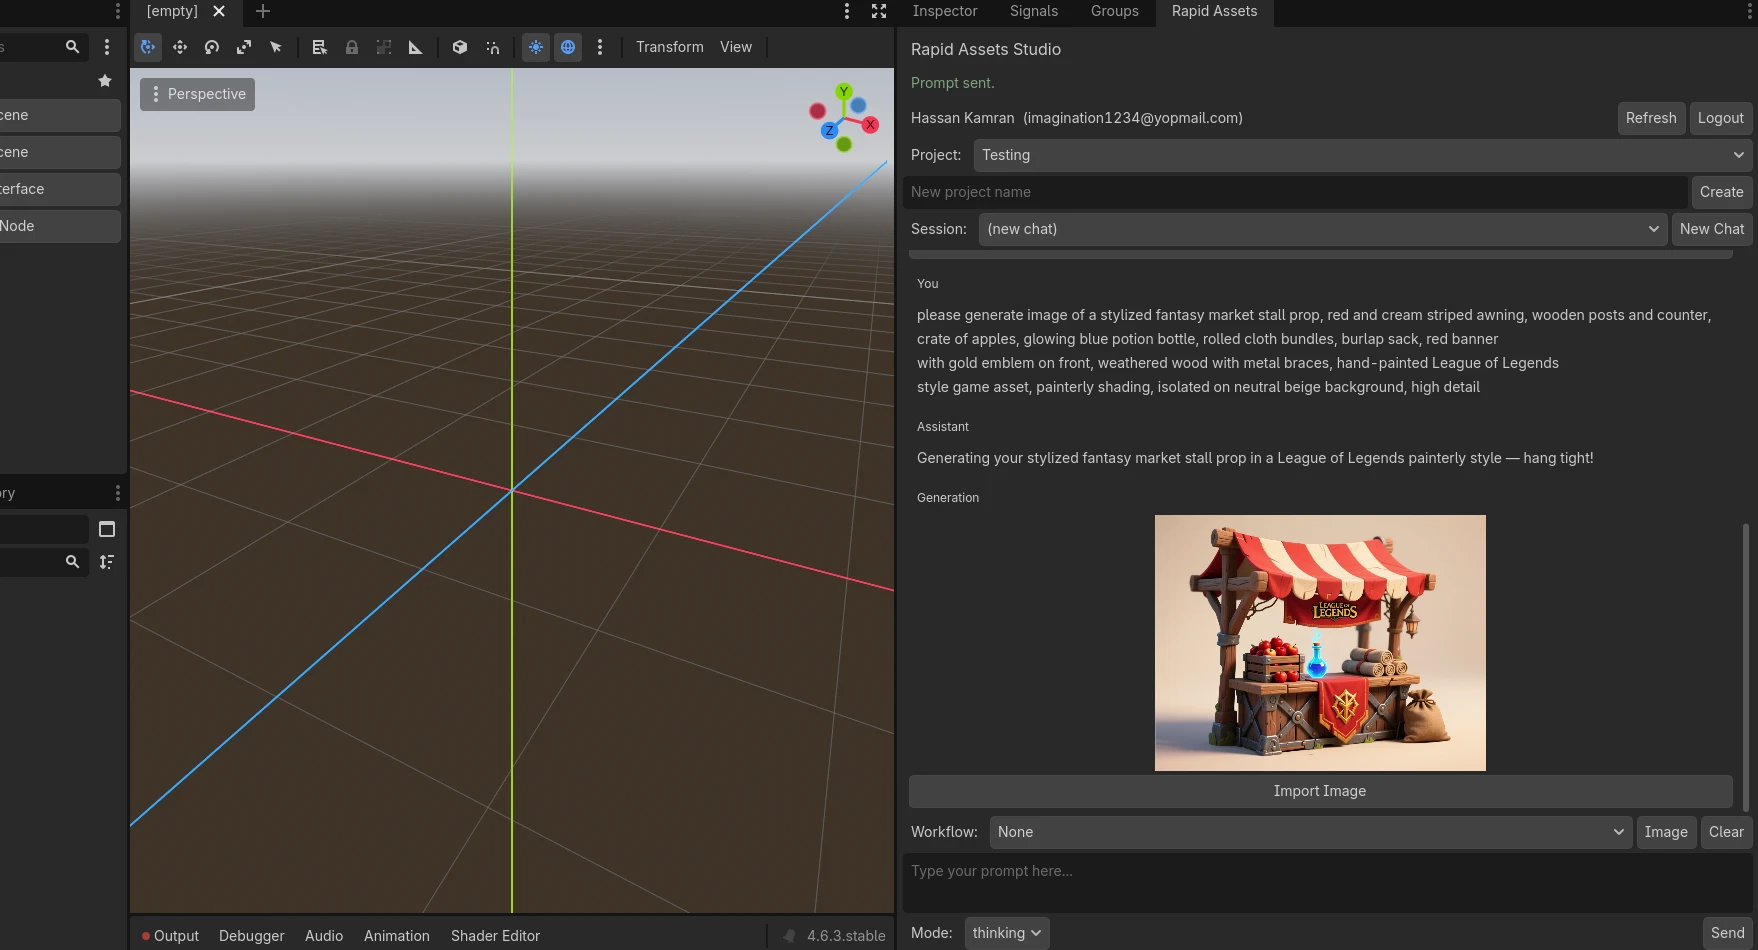Open the lower dock options menu

(117, 493)
